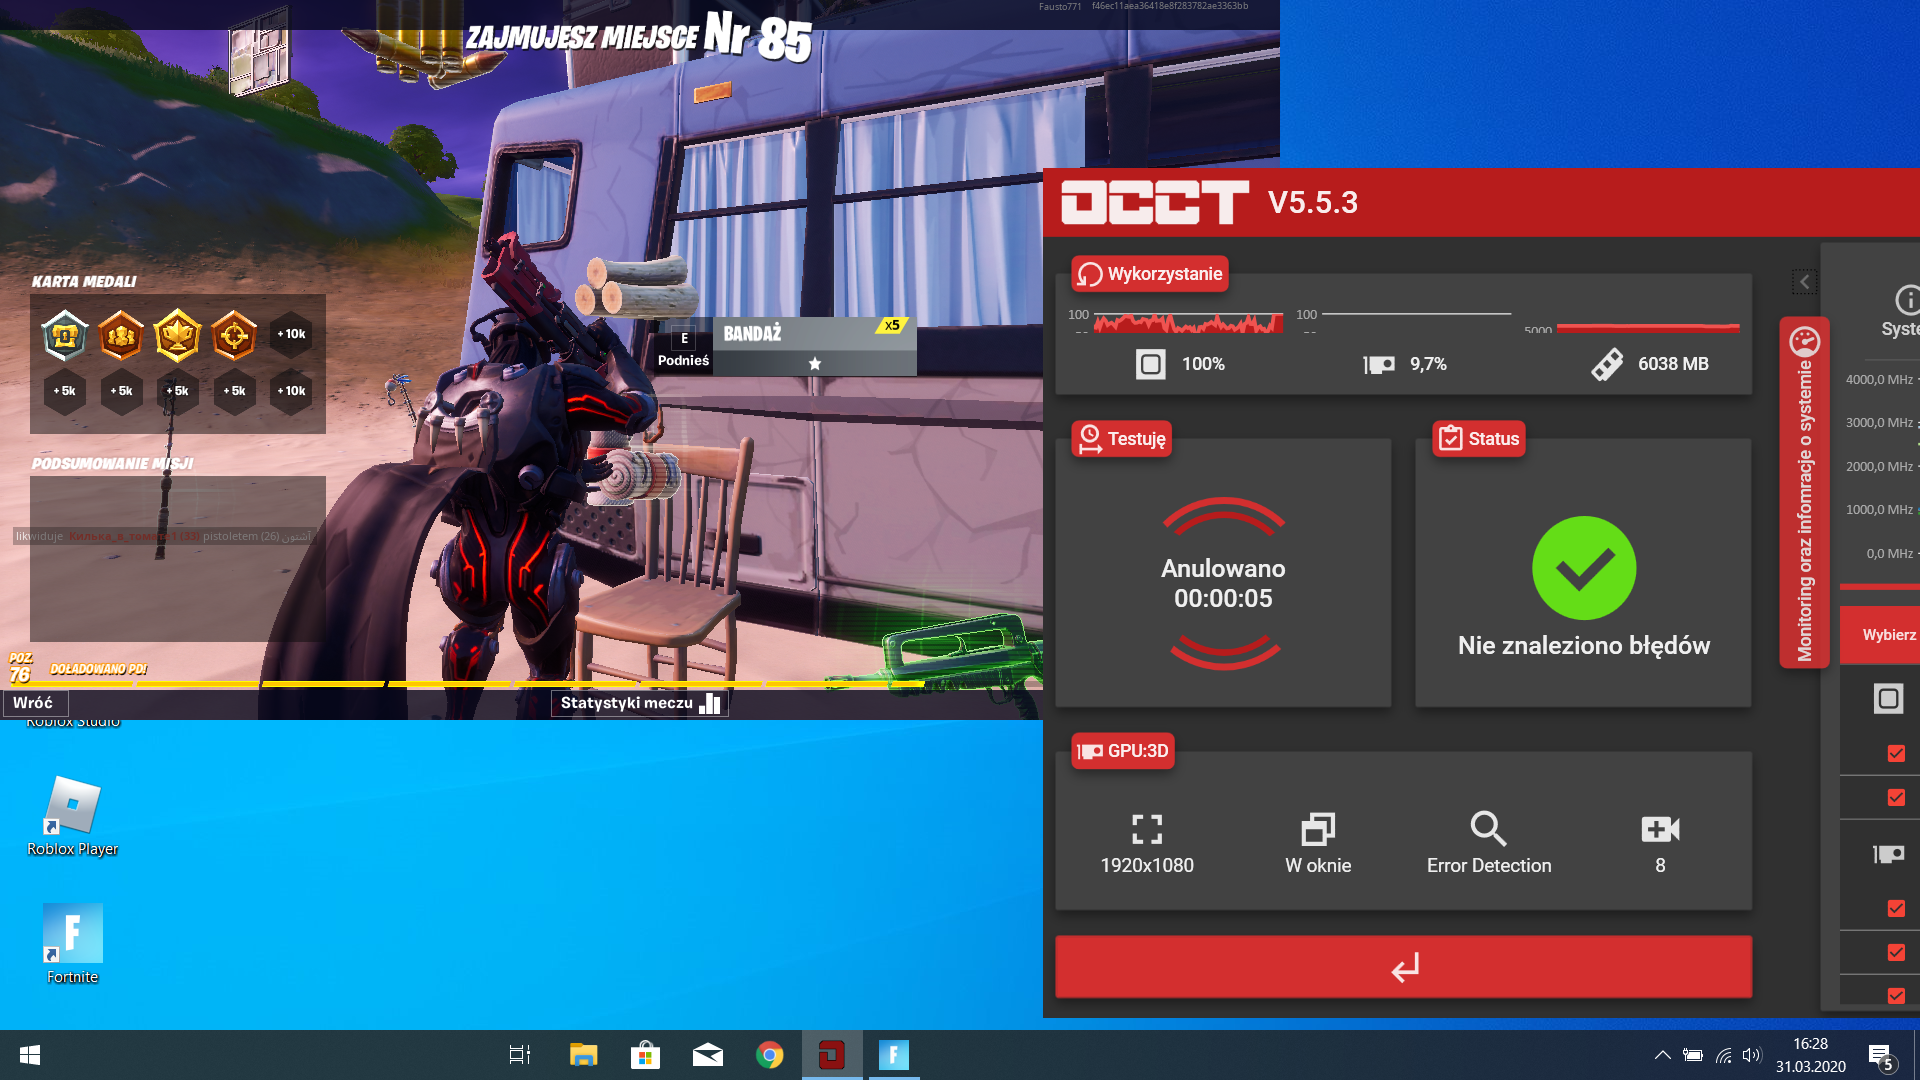
Task: Toggle the second checkbox below the side-panel CPU icon
Action: click(x=1896, y=797)
